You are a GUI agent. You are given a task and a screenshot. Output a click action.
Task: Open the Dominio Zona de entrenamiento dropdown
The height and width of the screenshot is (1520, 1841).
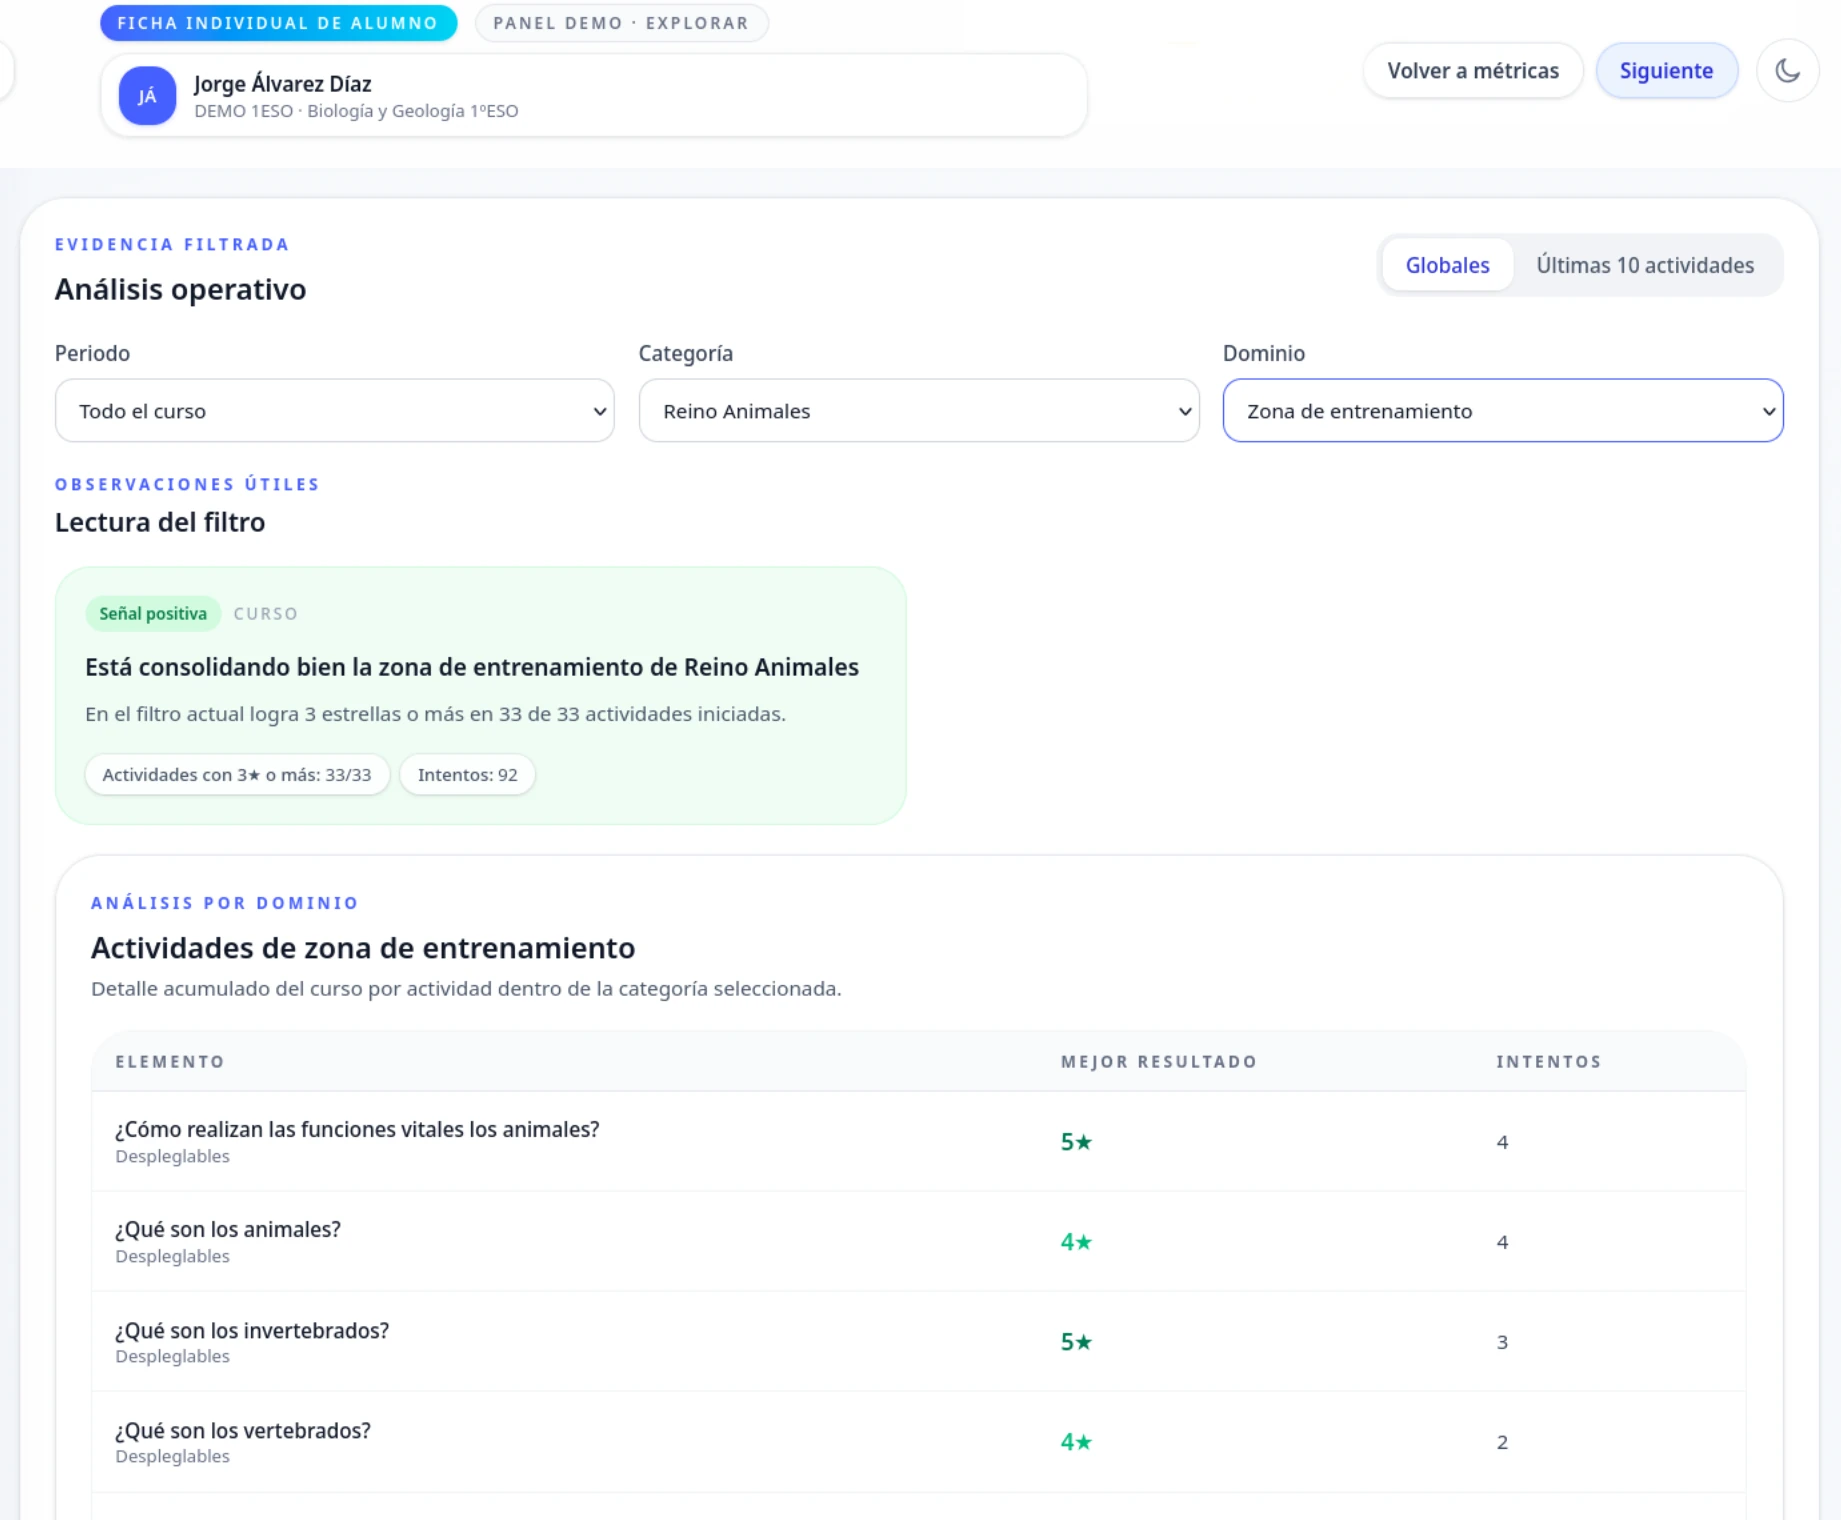coord(1502,411)
